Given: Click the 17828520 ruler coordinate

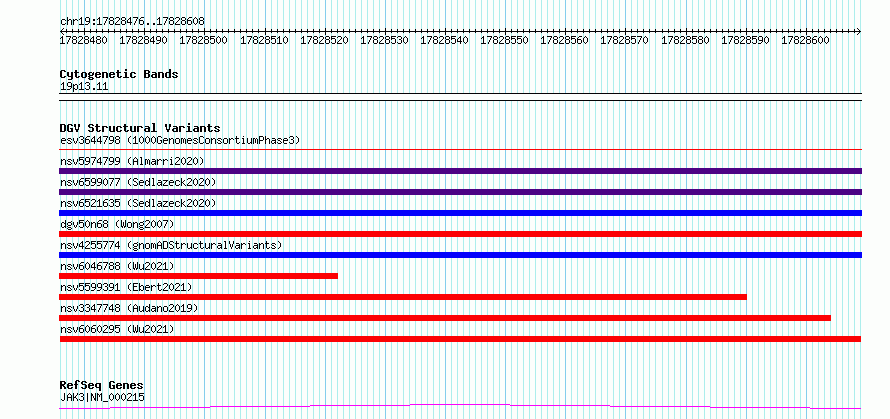Looking at the screenshot, I should tap(324, 40).
